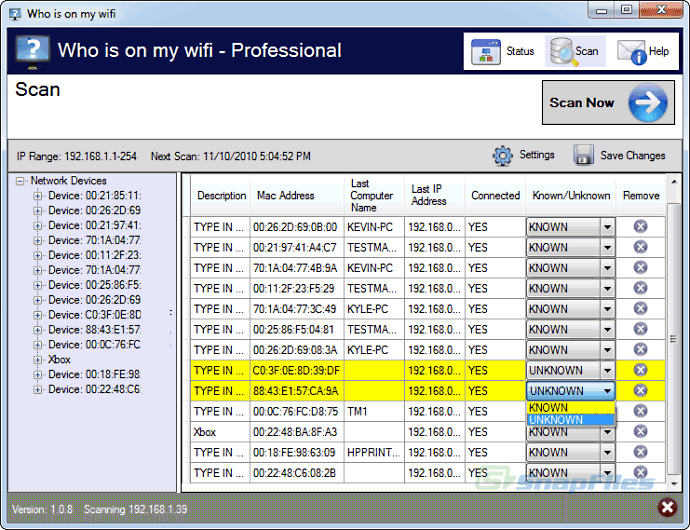Remove device 70:1A:04:77:4B:9A

coord(640,268)
